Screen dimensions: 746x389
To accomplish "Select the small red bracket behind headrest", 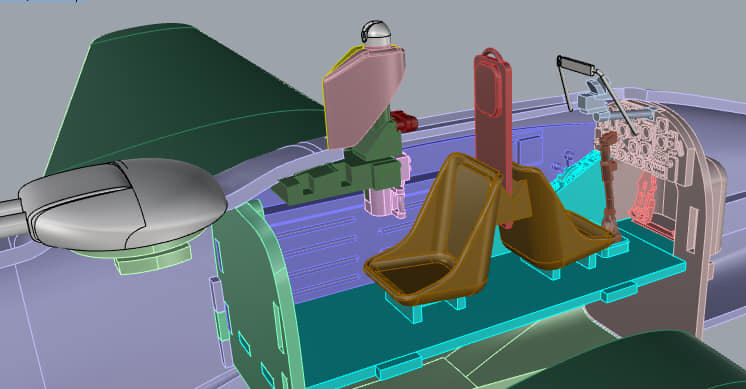I will click(x=404, y=121).
